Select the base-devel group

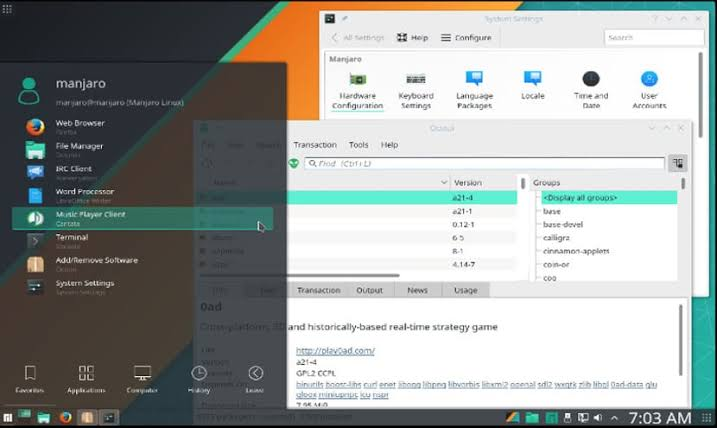tap(562, 225)
